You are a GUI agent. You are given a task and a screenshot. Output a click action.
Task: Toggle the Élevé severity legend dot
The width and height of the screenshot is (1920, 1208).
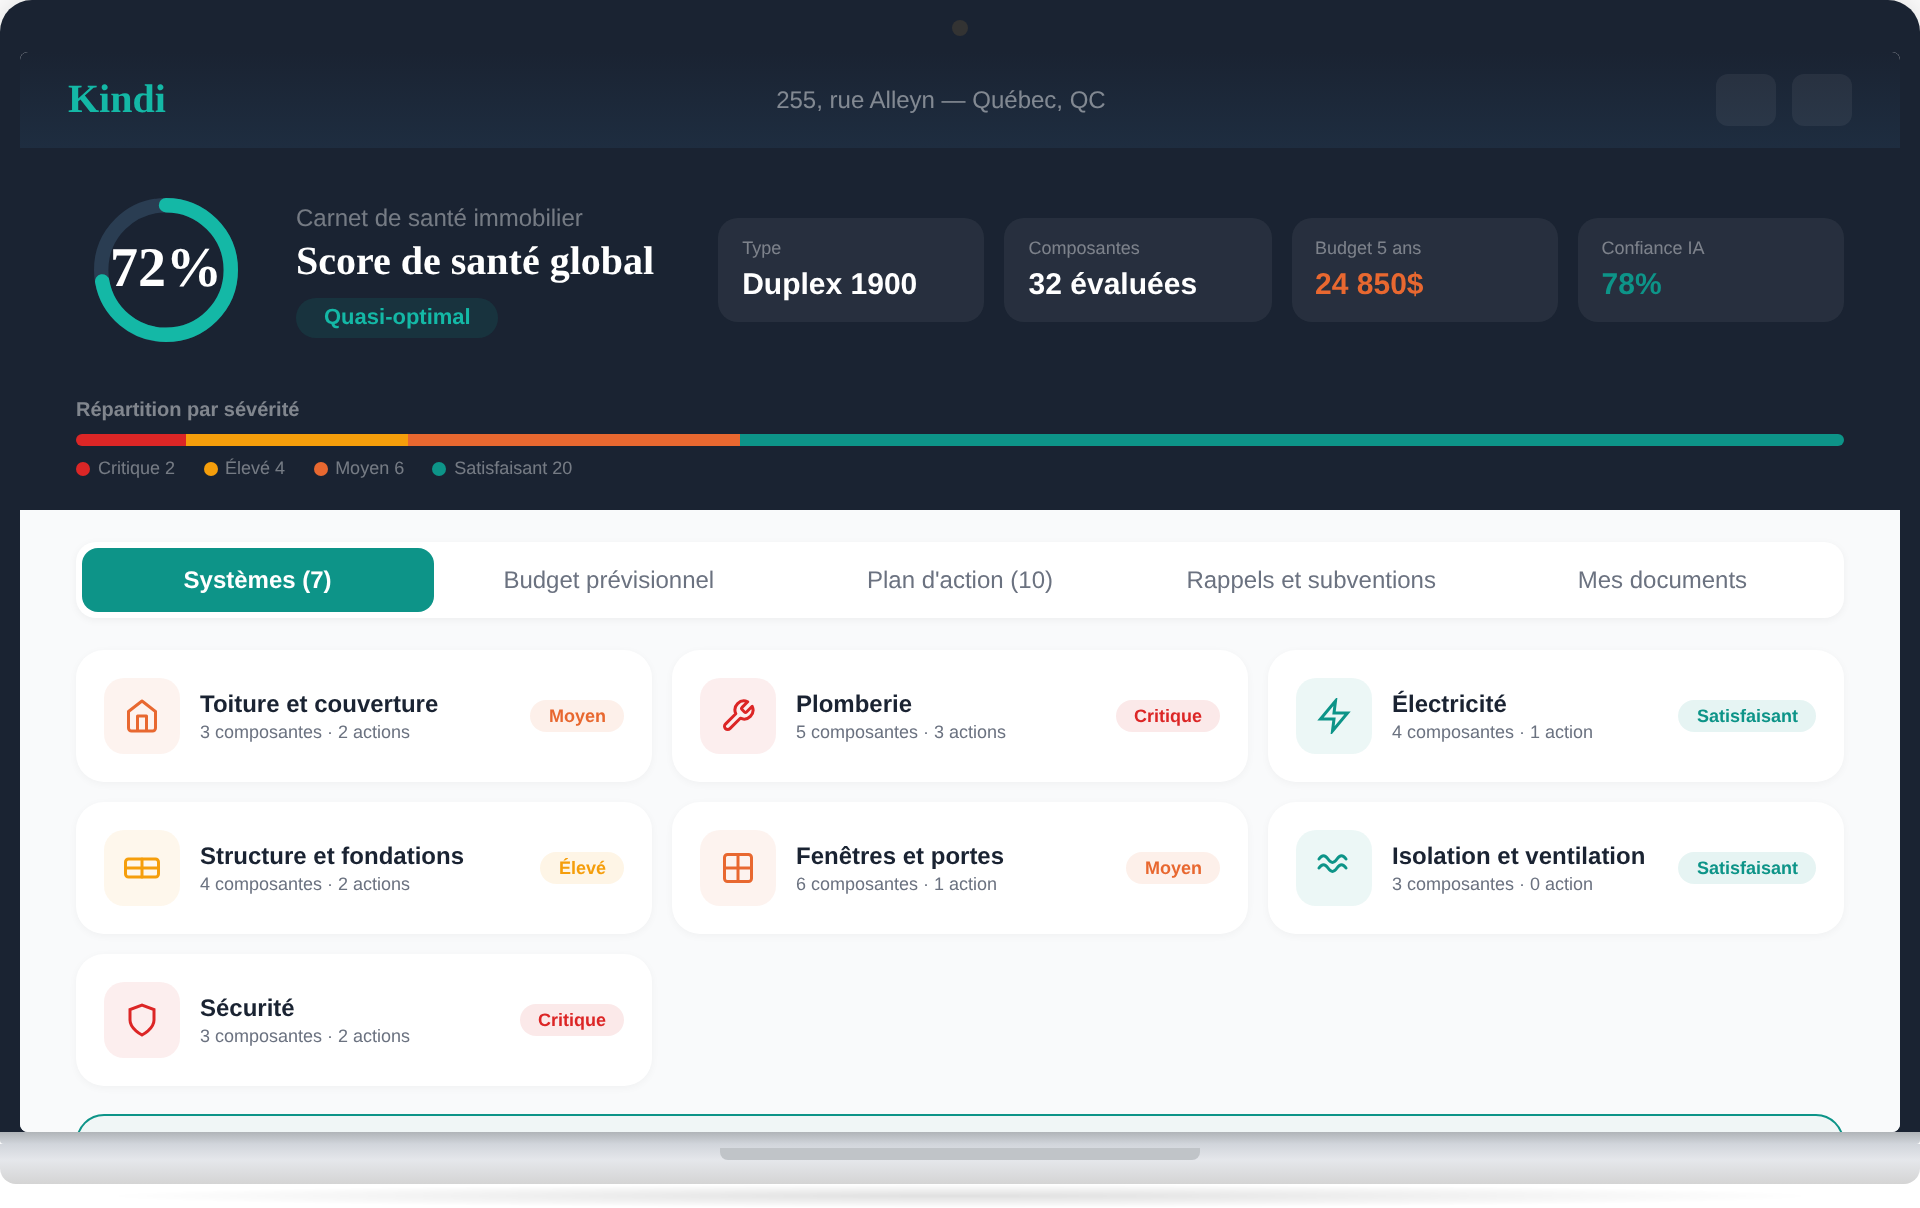[x=209, y=468]
